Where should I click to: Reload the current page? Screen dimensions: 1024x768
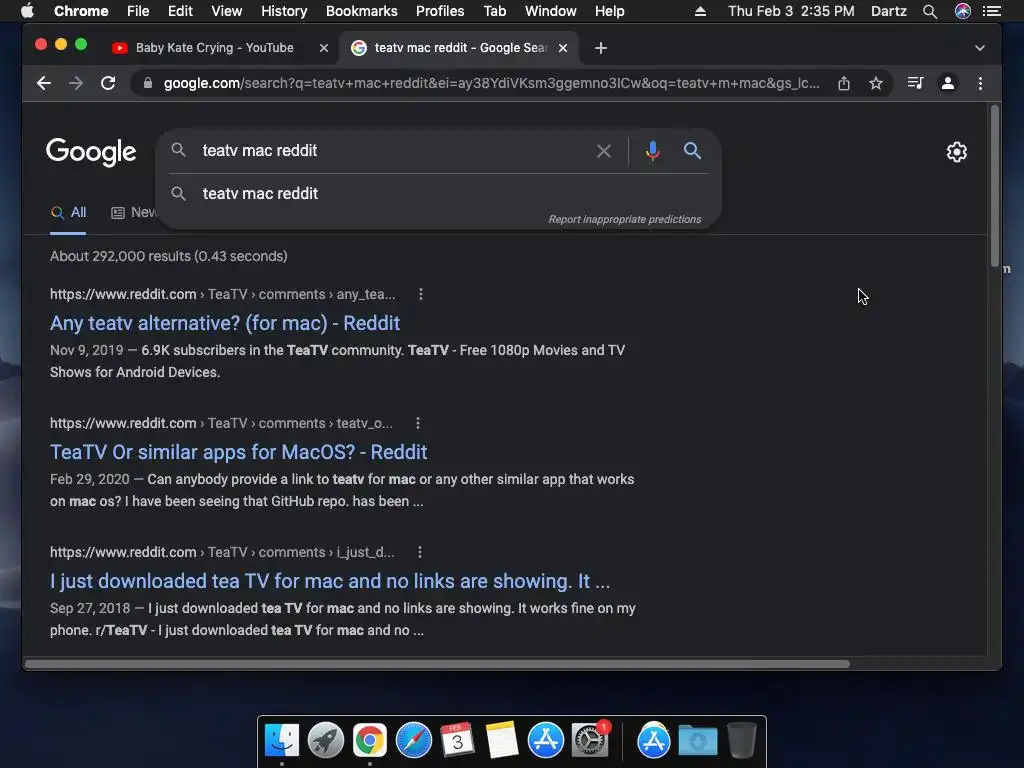tap(108, 83)
